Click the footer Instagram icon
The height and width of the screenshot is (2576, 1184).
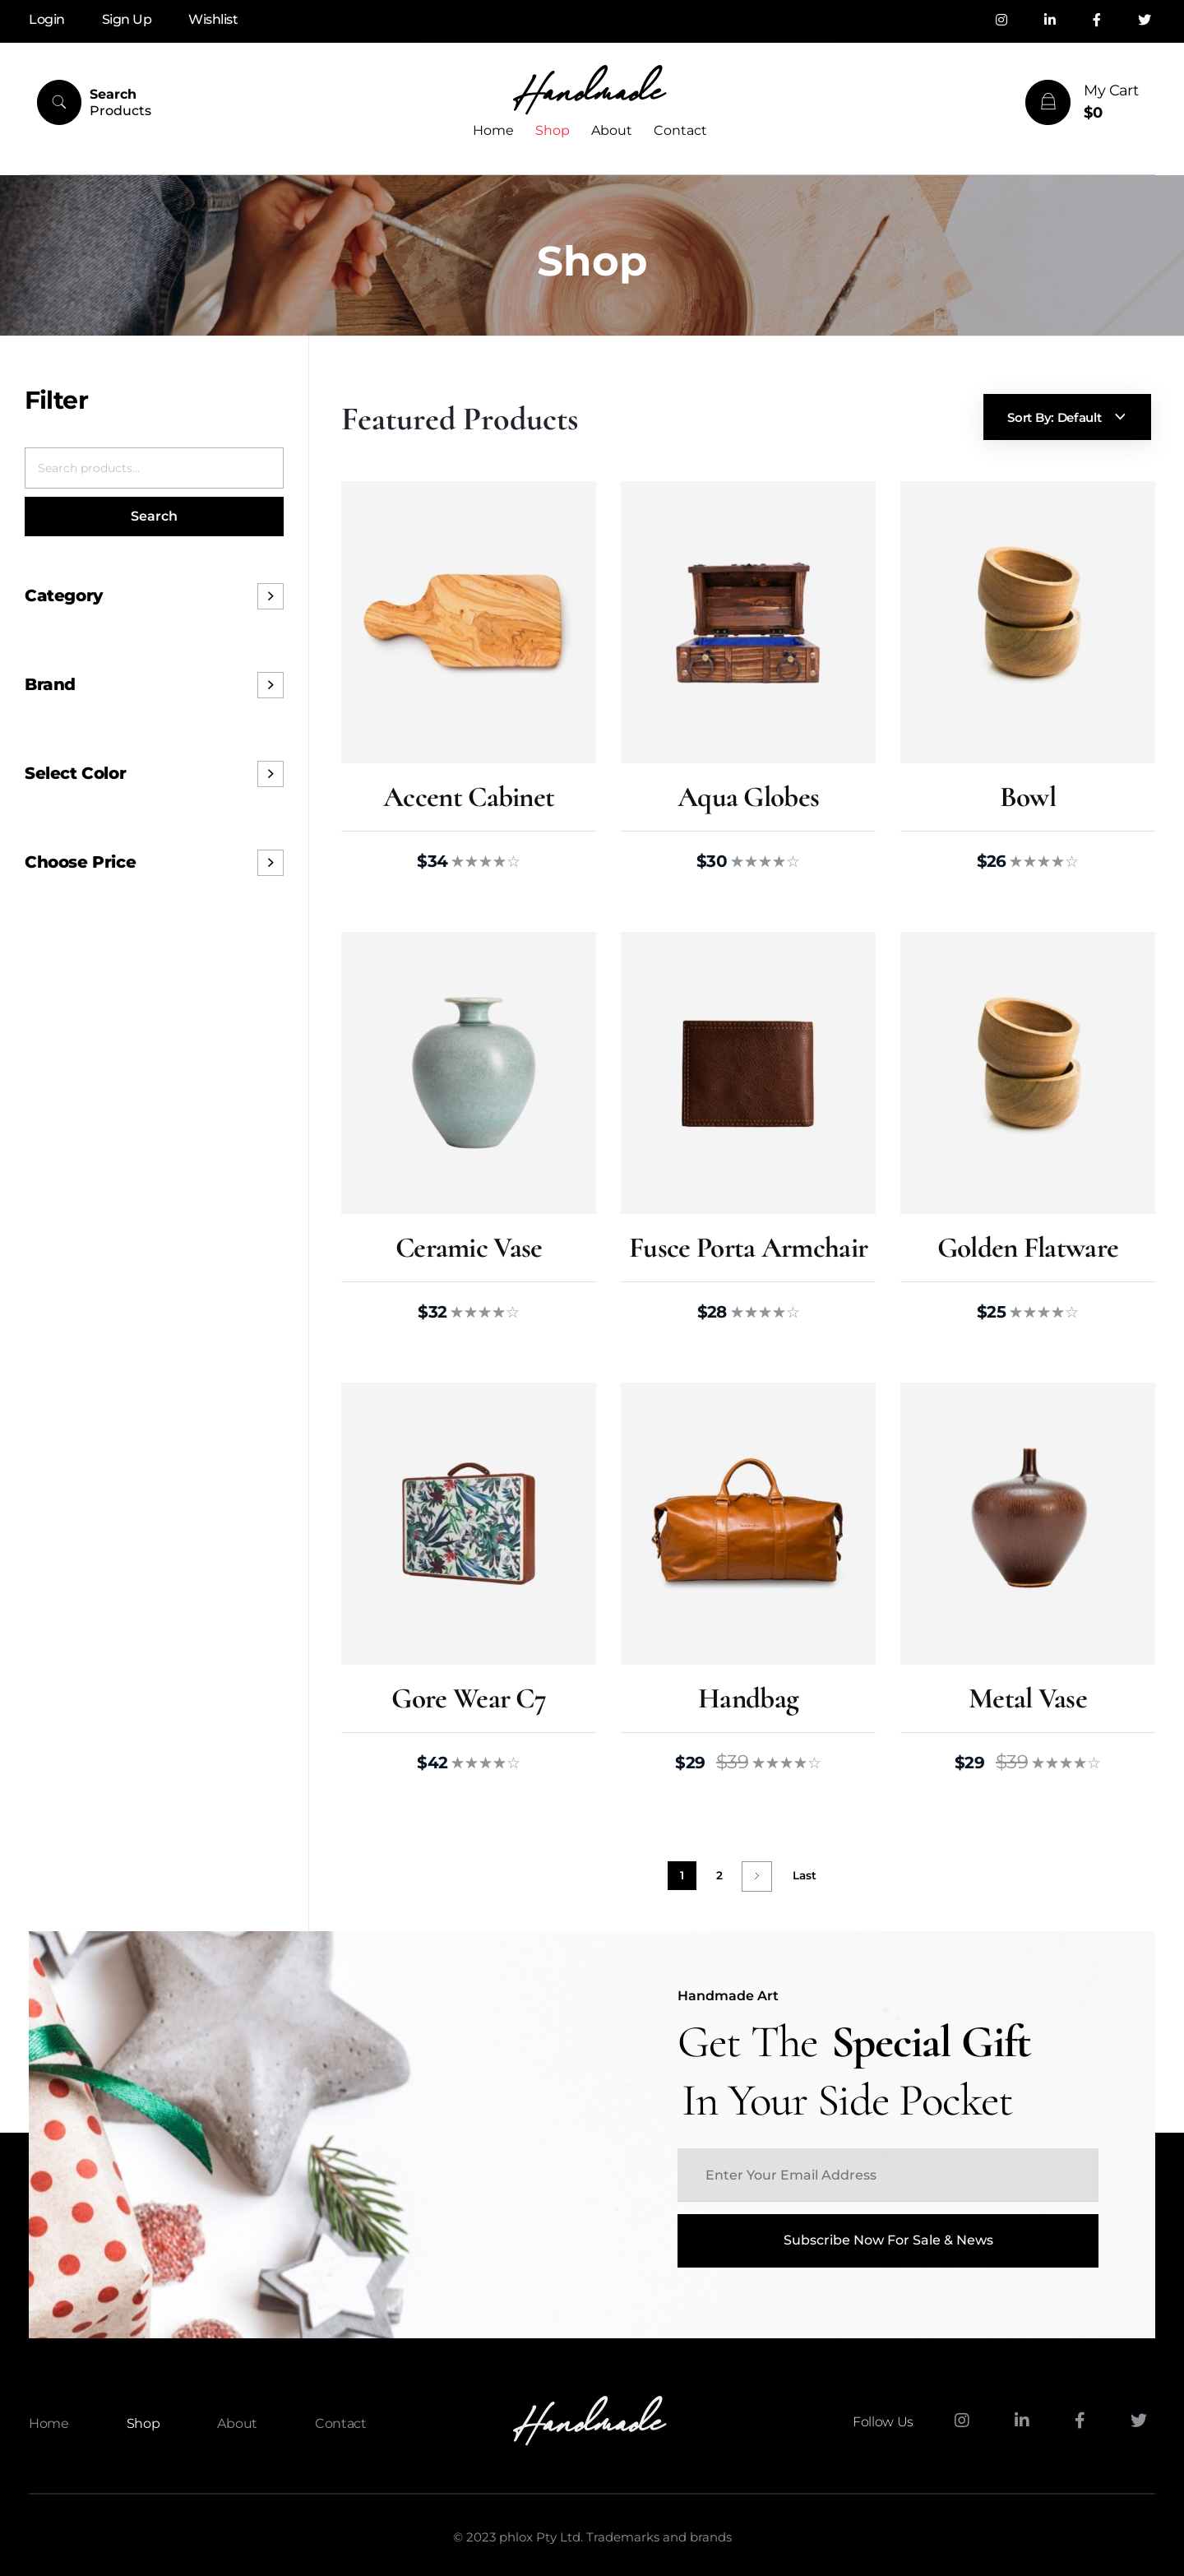click(961, 2420)
